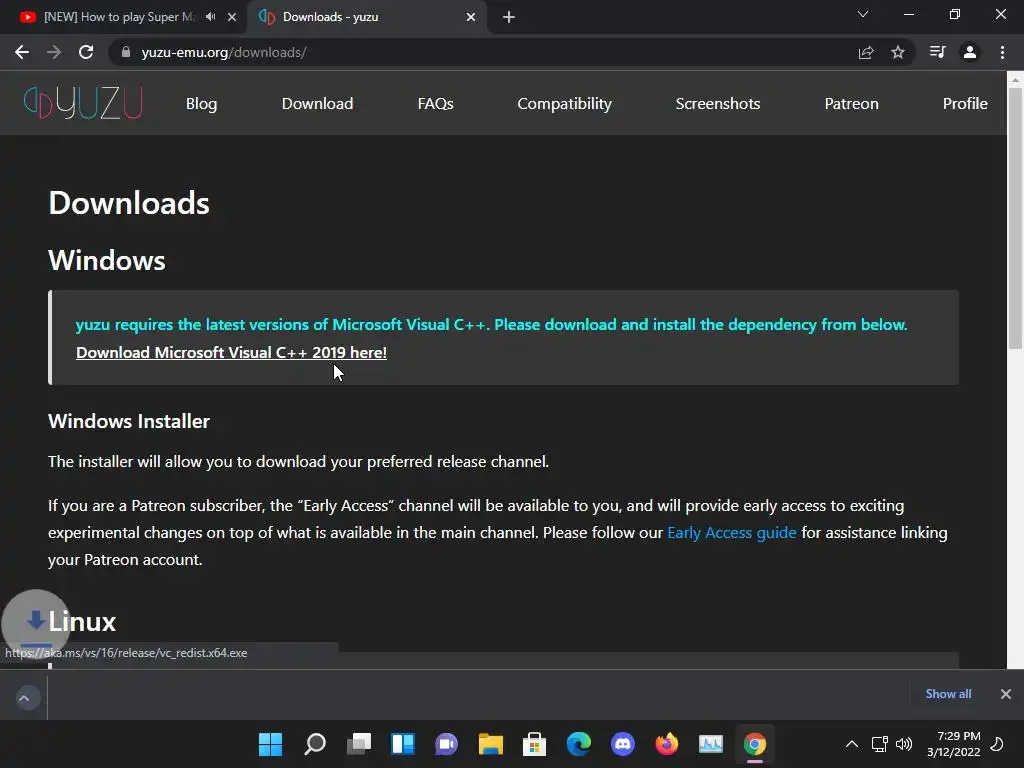Image resolution: width=1024 pixels, height=768 pixels.
Task: Click the focus assist moon tray icon
Action: 997,744
